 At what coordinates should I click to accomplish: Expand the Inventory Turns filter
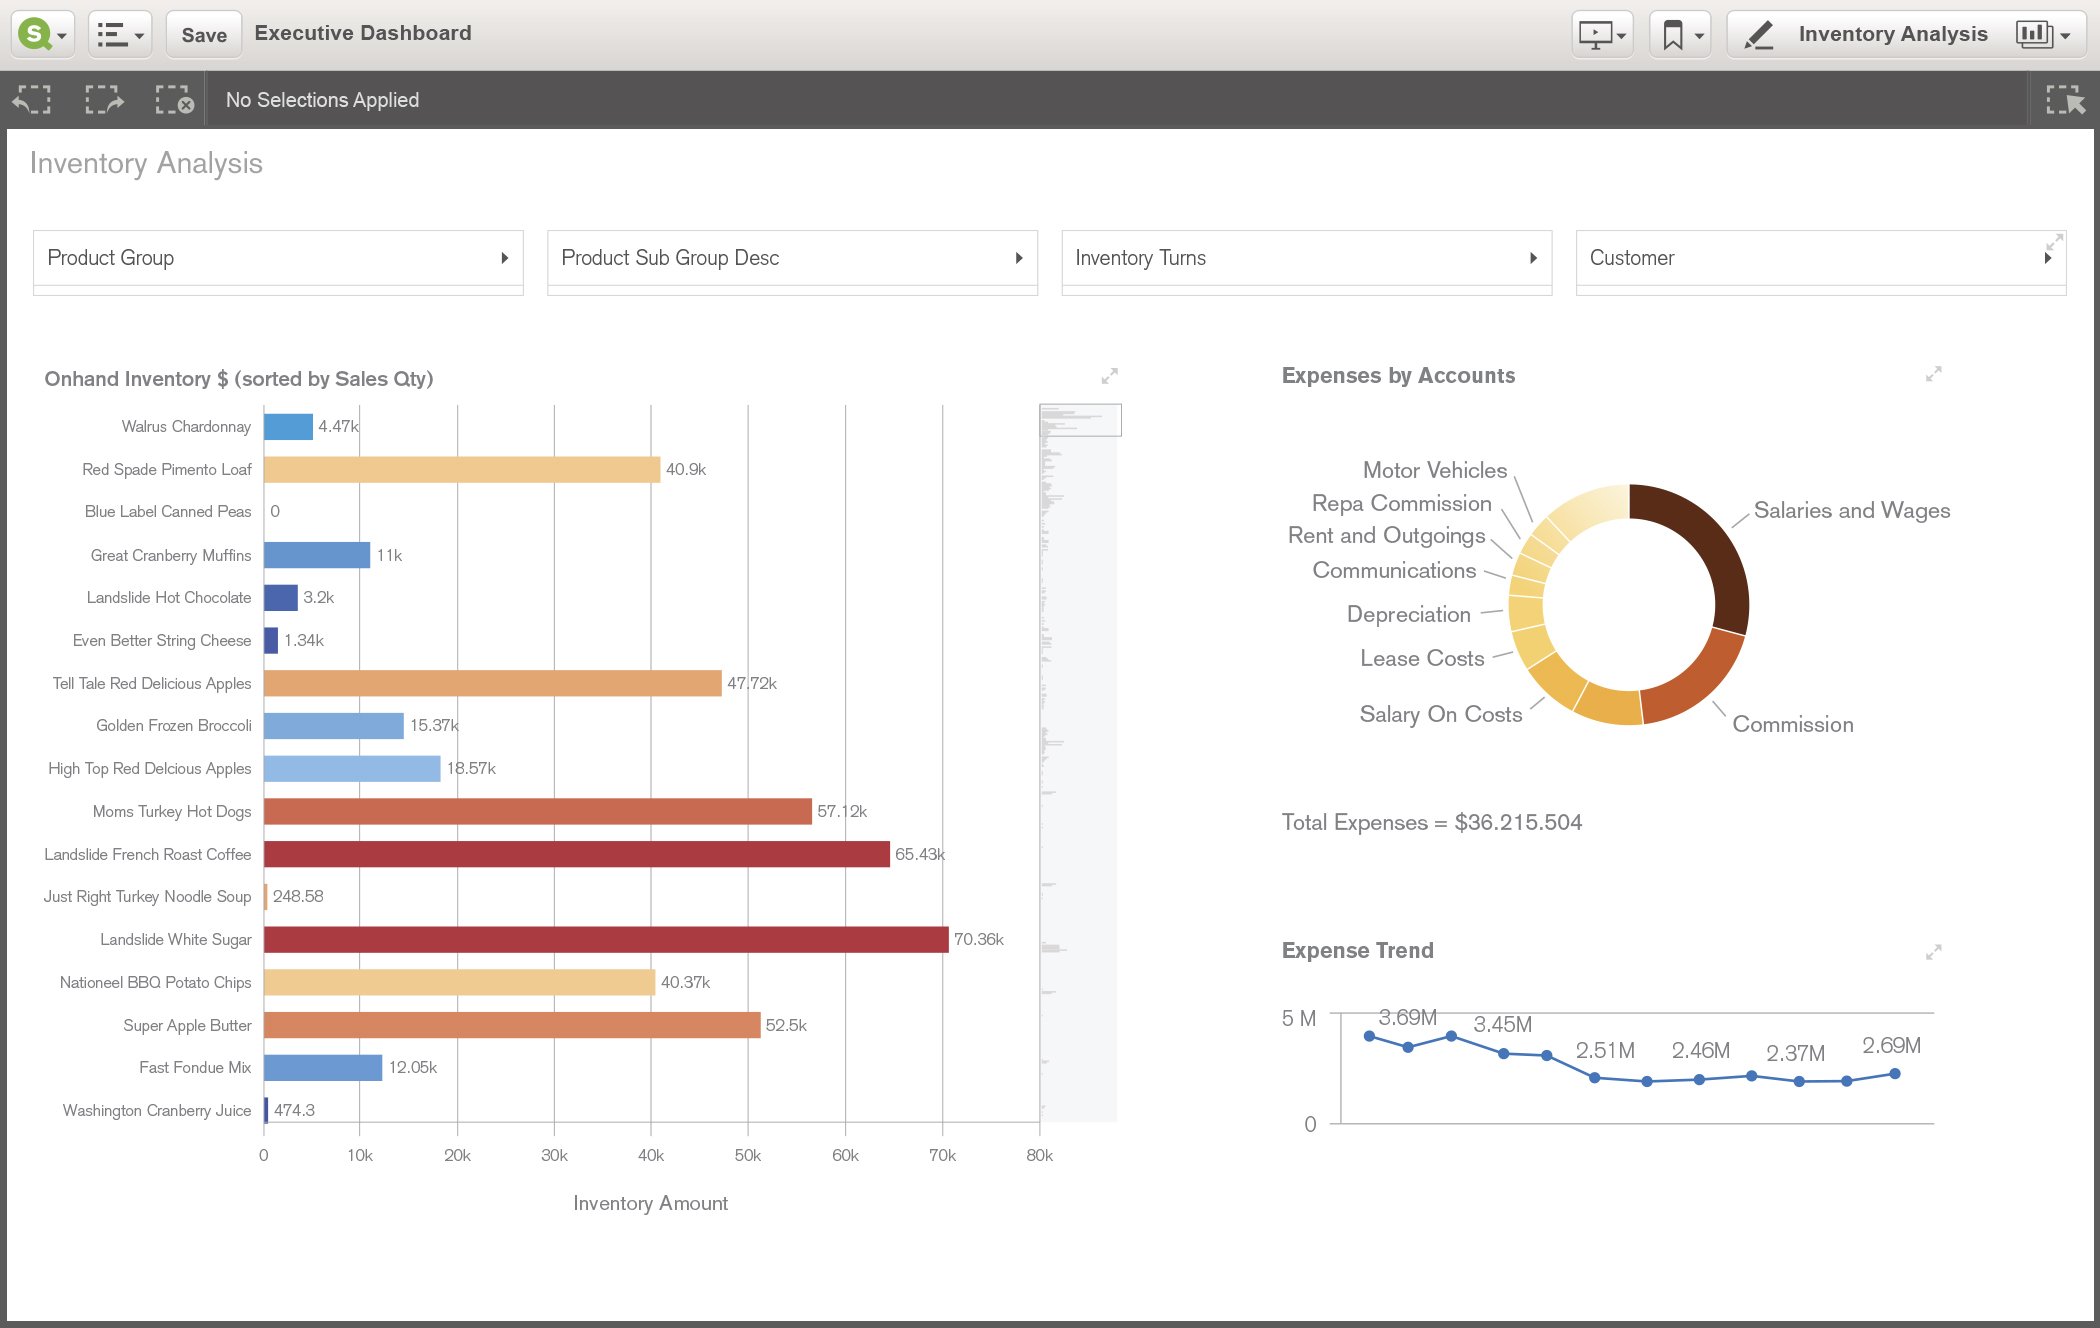pos(1532,258)
